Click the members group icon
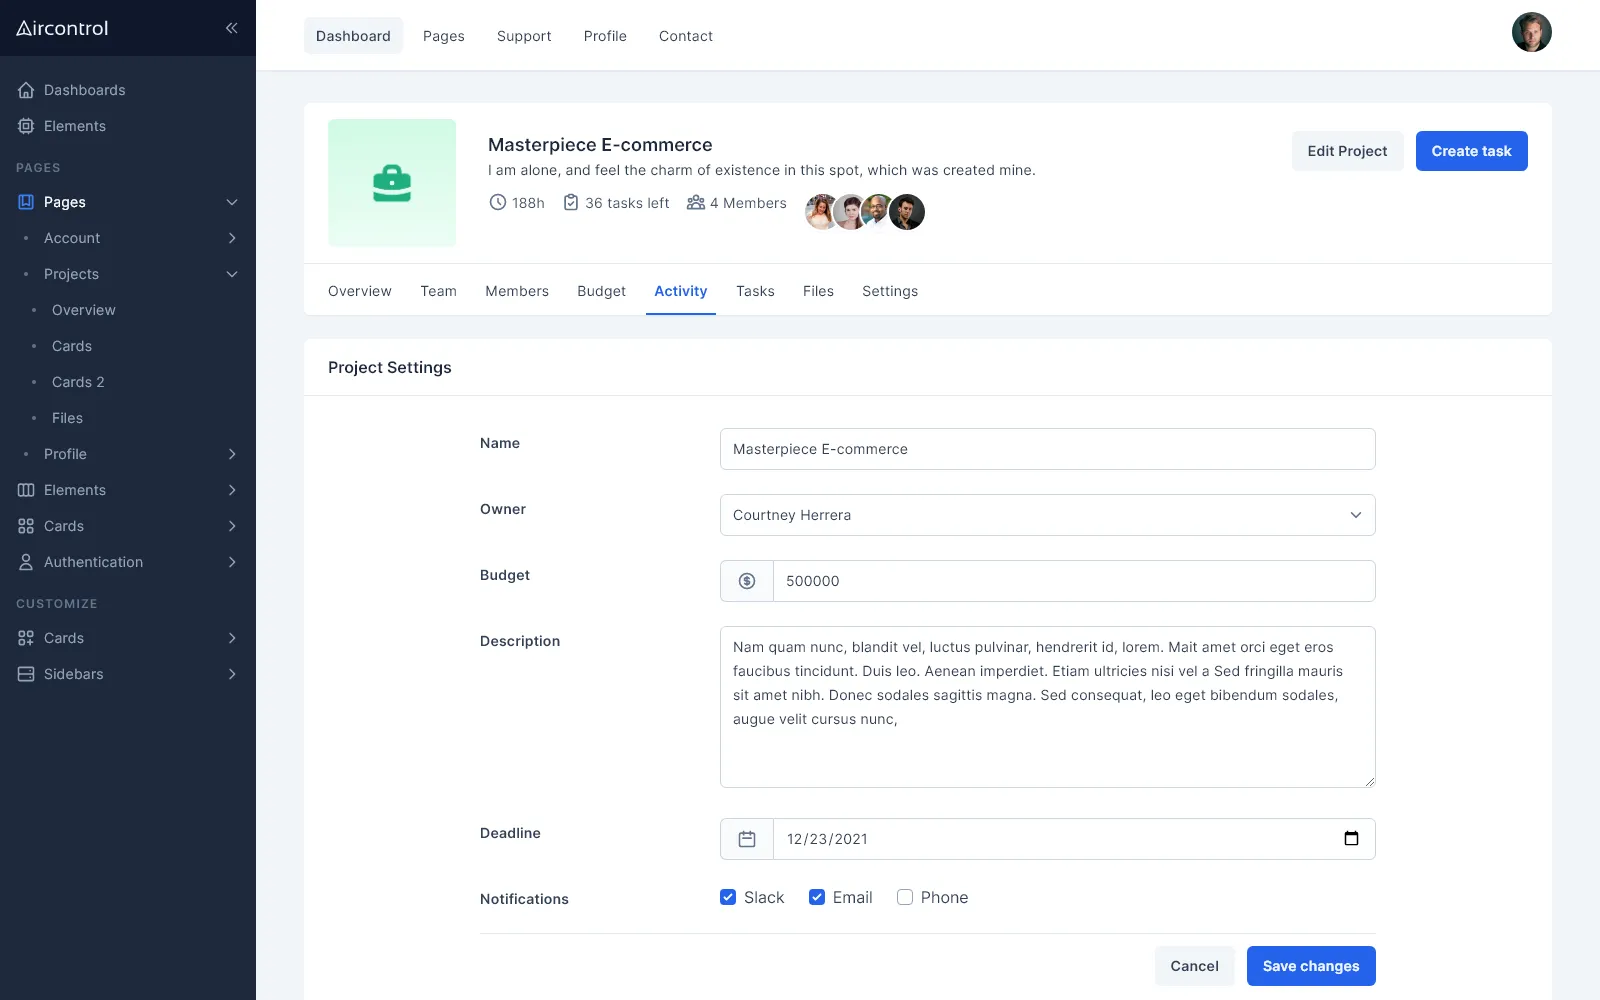This screenshot has height=1000, width=1600. tap(696, 202)
